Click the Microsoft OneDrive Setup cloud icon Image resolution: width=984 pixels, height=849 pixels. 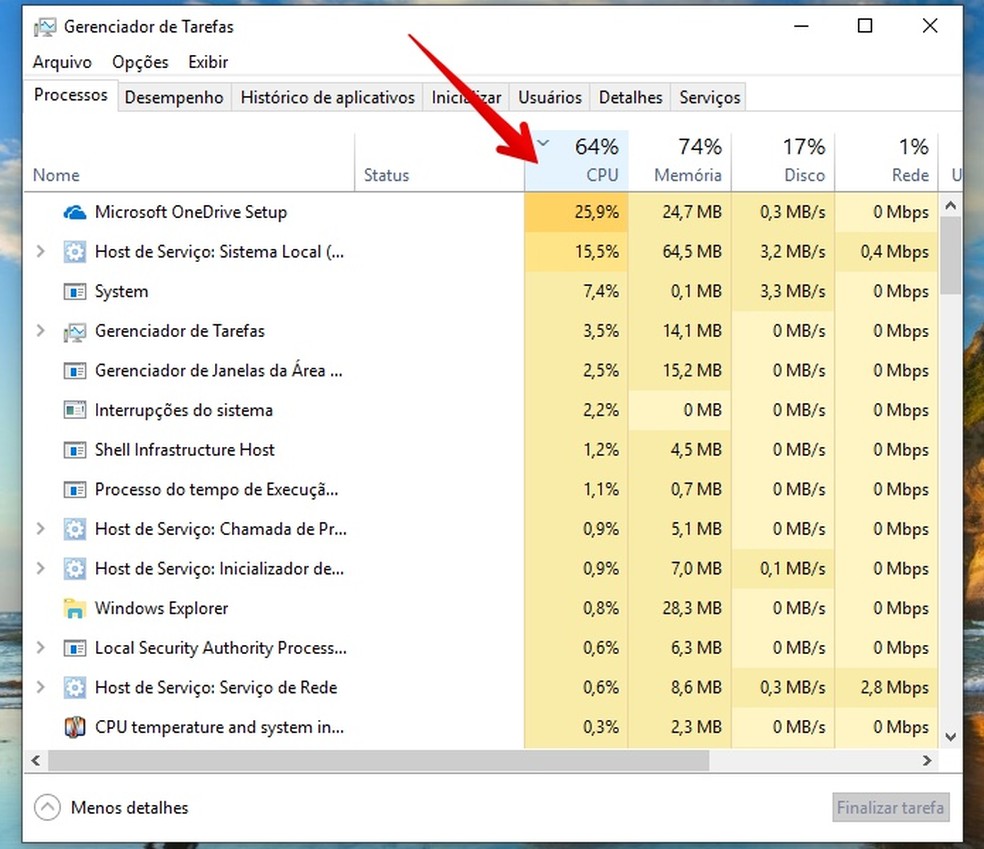[x=75, y=212]
